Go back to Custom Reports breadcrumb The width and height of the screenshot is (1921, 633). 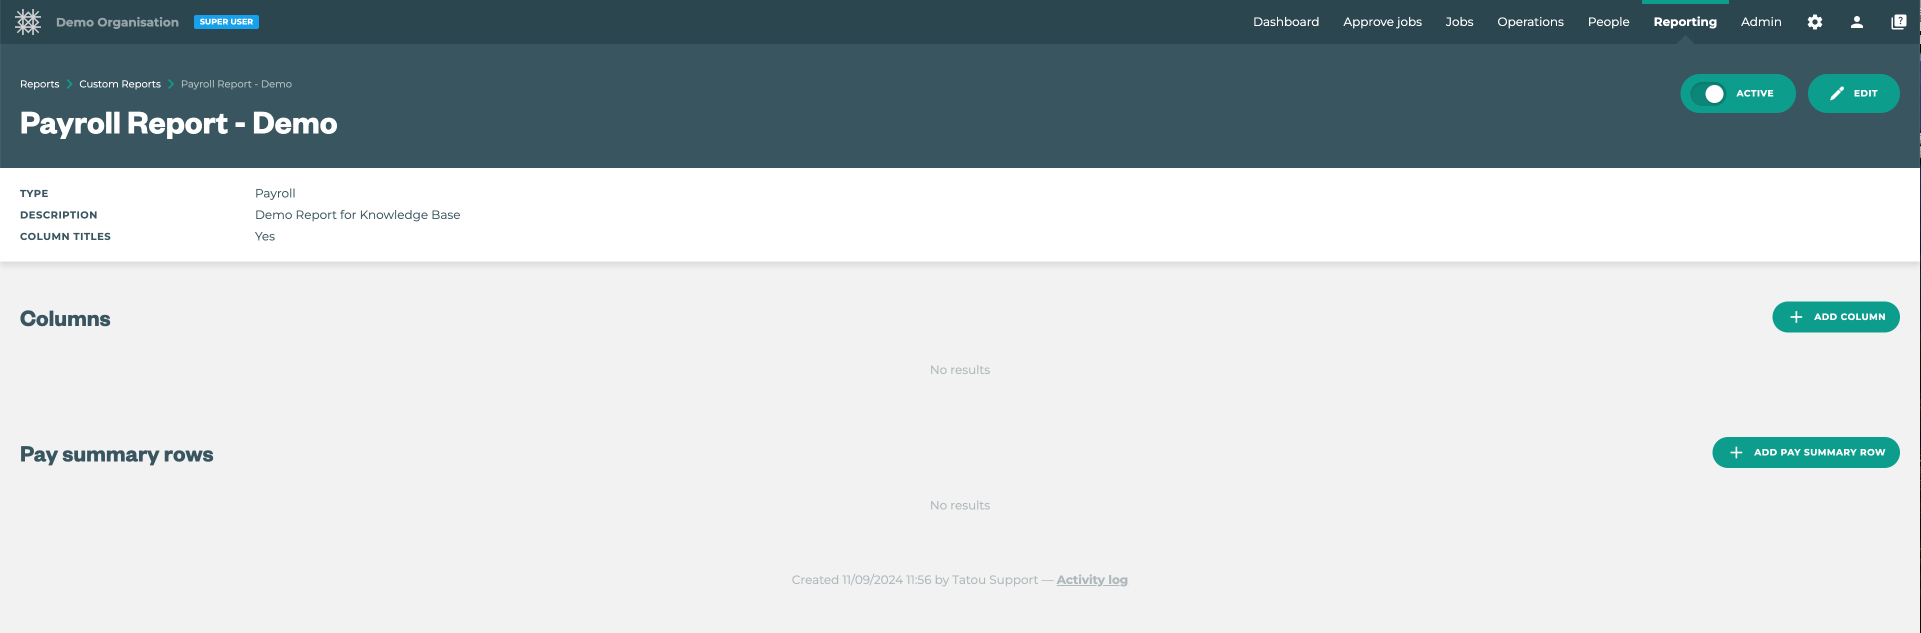pyautogui.click(x=120, y=84)
